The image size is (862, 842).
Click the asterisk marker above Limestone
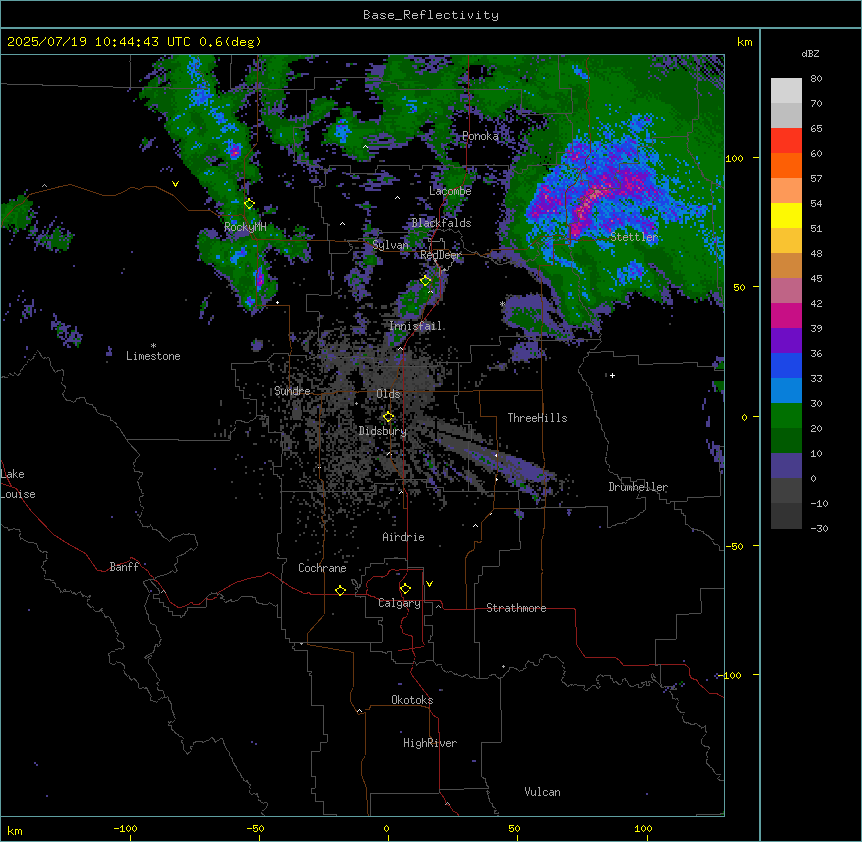[x=153, y=346]
